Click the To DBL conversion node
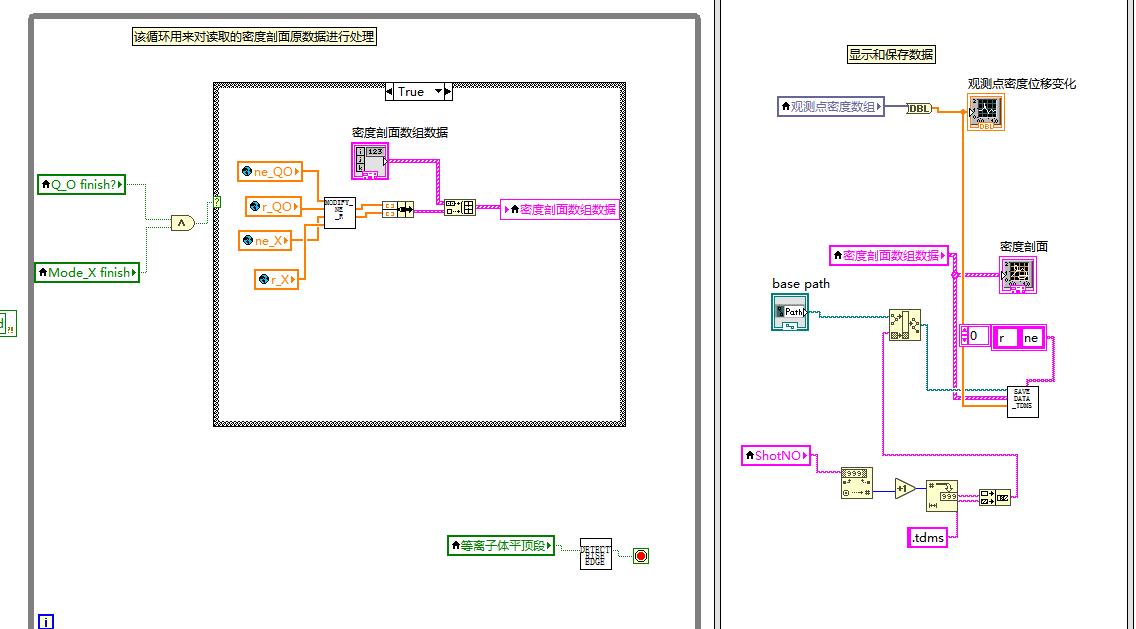This screenshot has height=629, width=1136. 919,108
